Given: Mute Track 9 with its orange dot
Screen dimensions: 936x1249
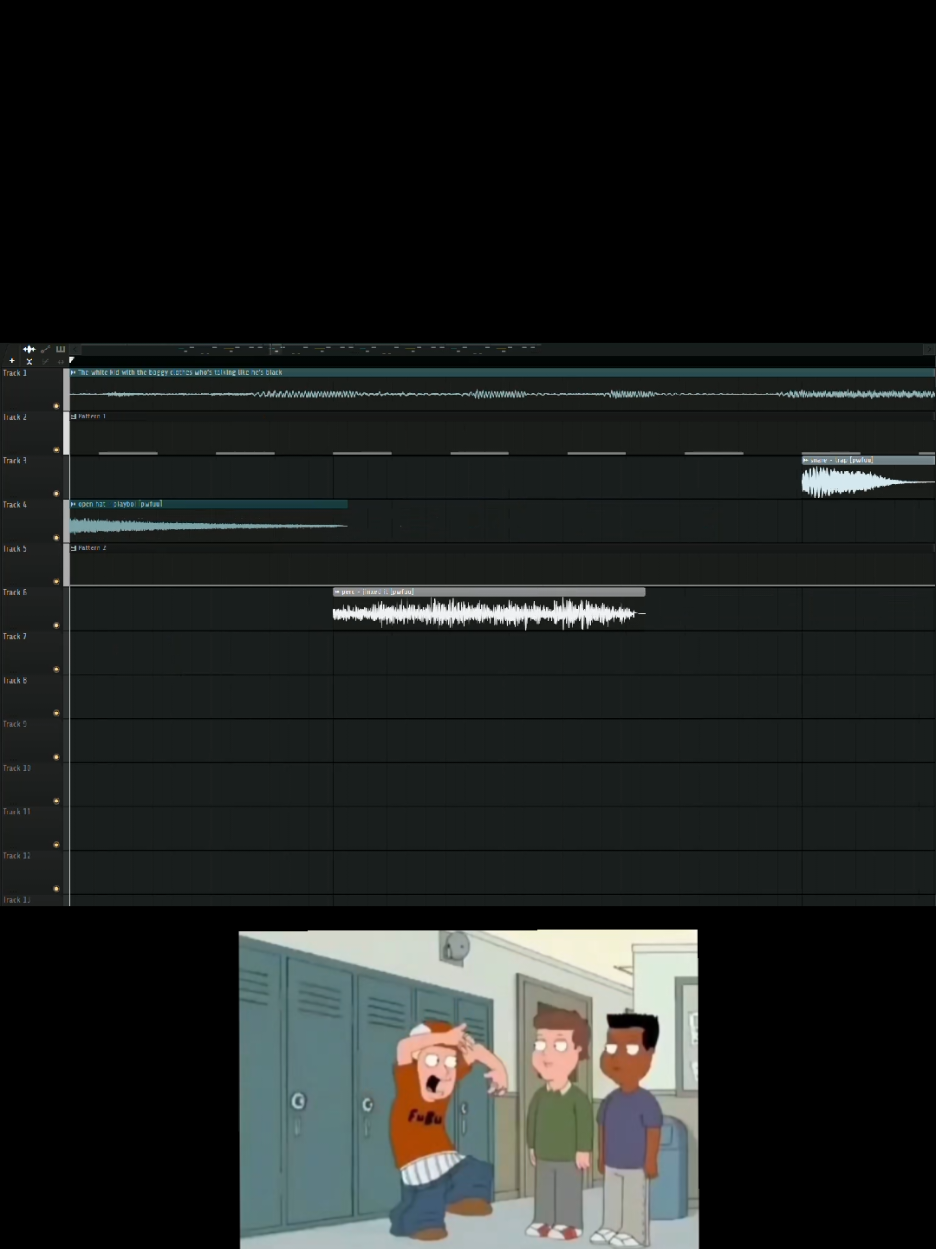Looking at the screenshot, I should click(56, 758).
